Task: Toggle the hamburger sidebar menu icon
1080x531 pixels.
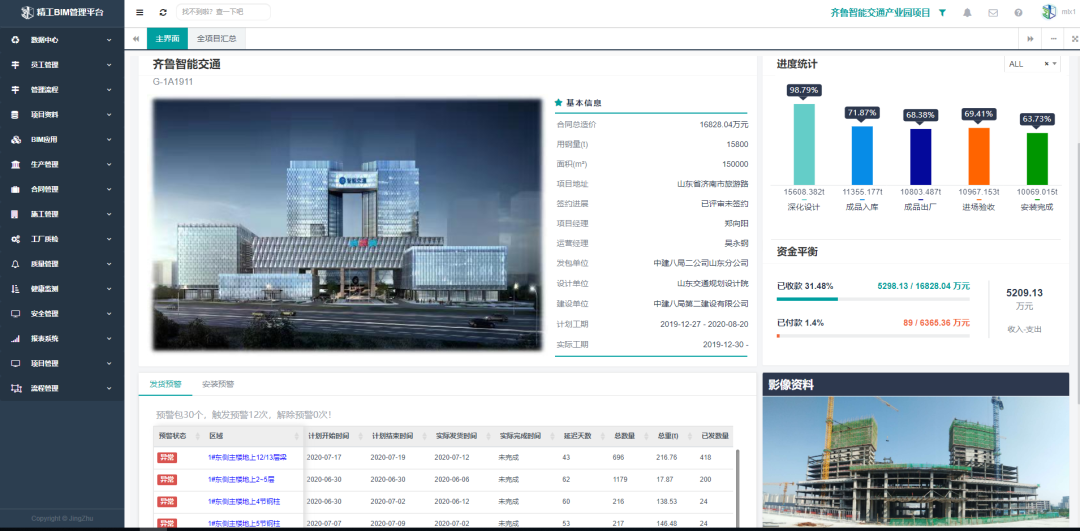Action: point(140,12)
